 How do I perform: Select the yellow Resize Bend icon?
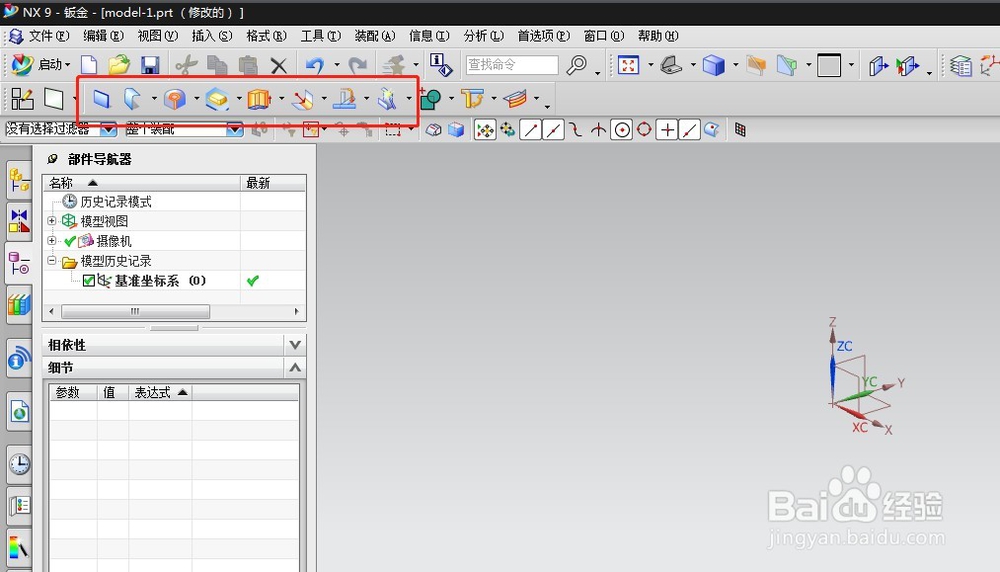[473, 99]
